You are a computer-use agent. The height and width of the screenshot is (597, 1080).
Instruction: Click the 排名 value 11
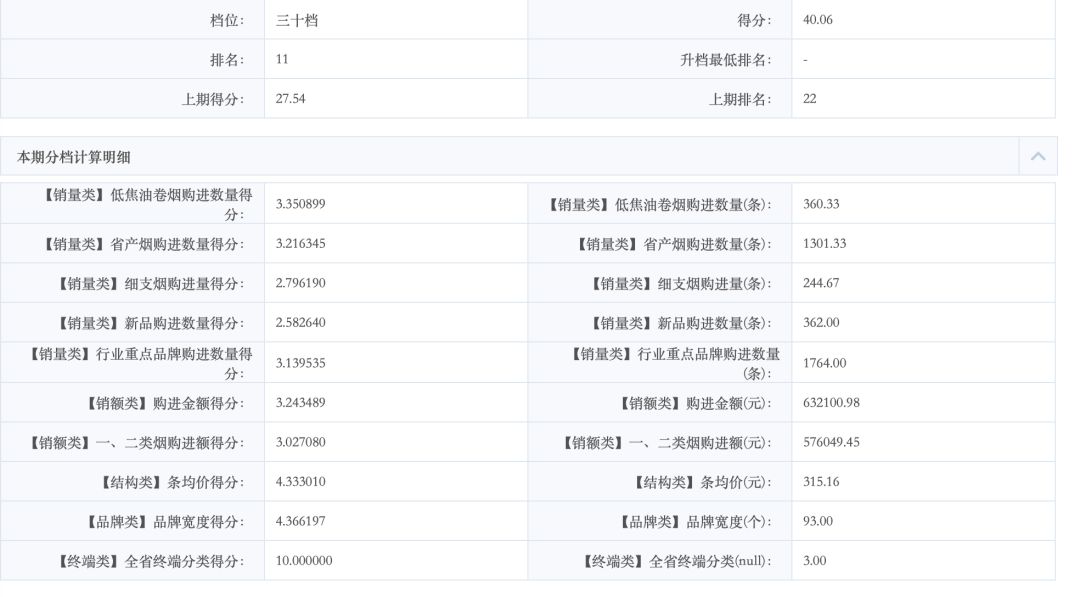tap(282, 60)
